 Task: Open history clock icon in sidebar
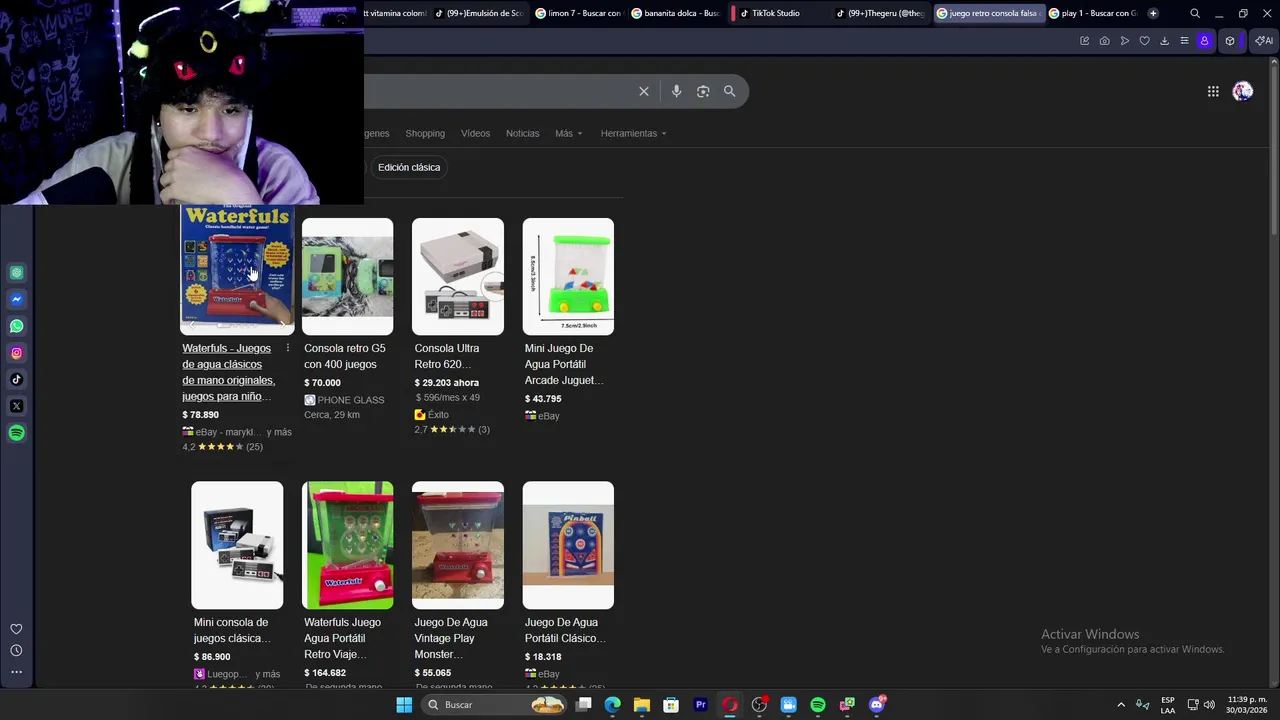tap(16, 650)
